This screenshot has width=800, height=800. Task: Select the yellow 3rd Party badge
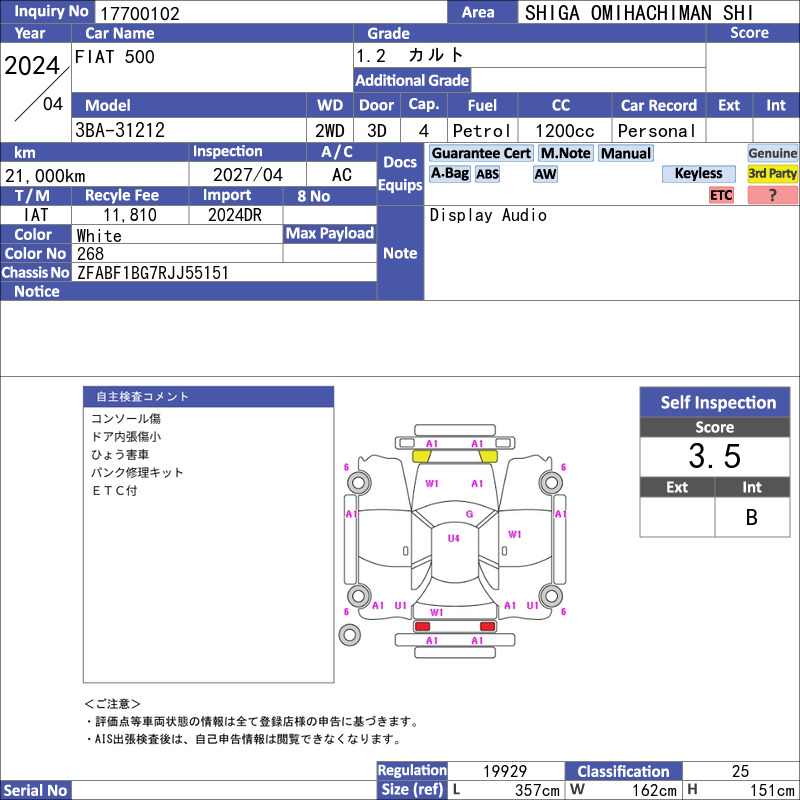point(772,174)
